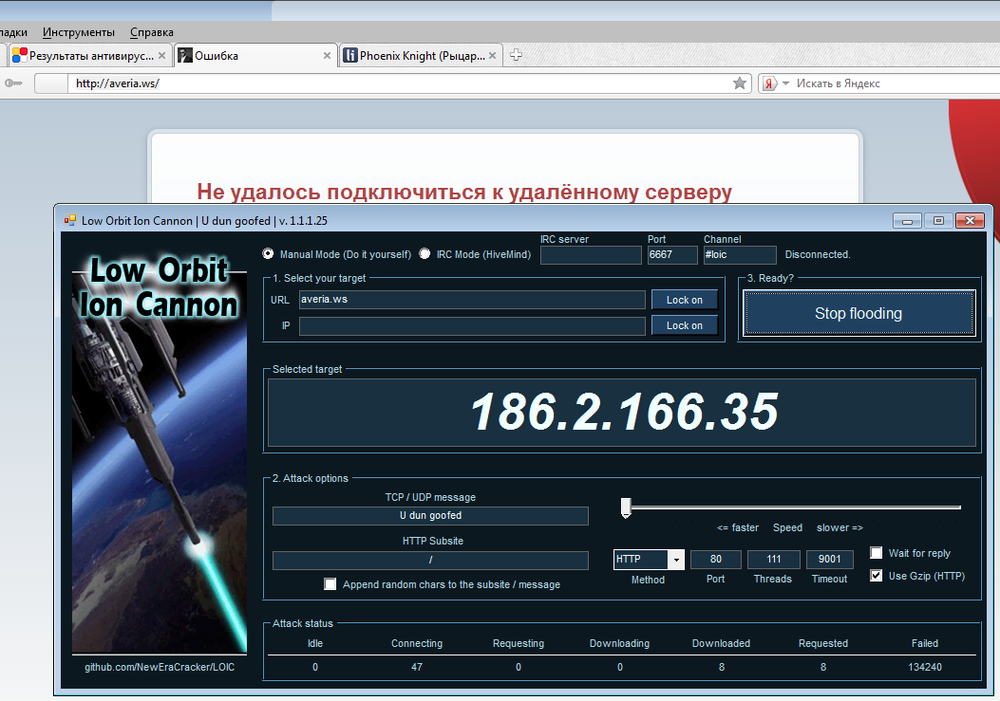The image size is (1000, 701).
Task: Select the IRC Mode (HiveMind) radio button
Action: tap(424, 254)
